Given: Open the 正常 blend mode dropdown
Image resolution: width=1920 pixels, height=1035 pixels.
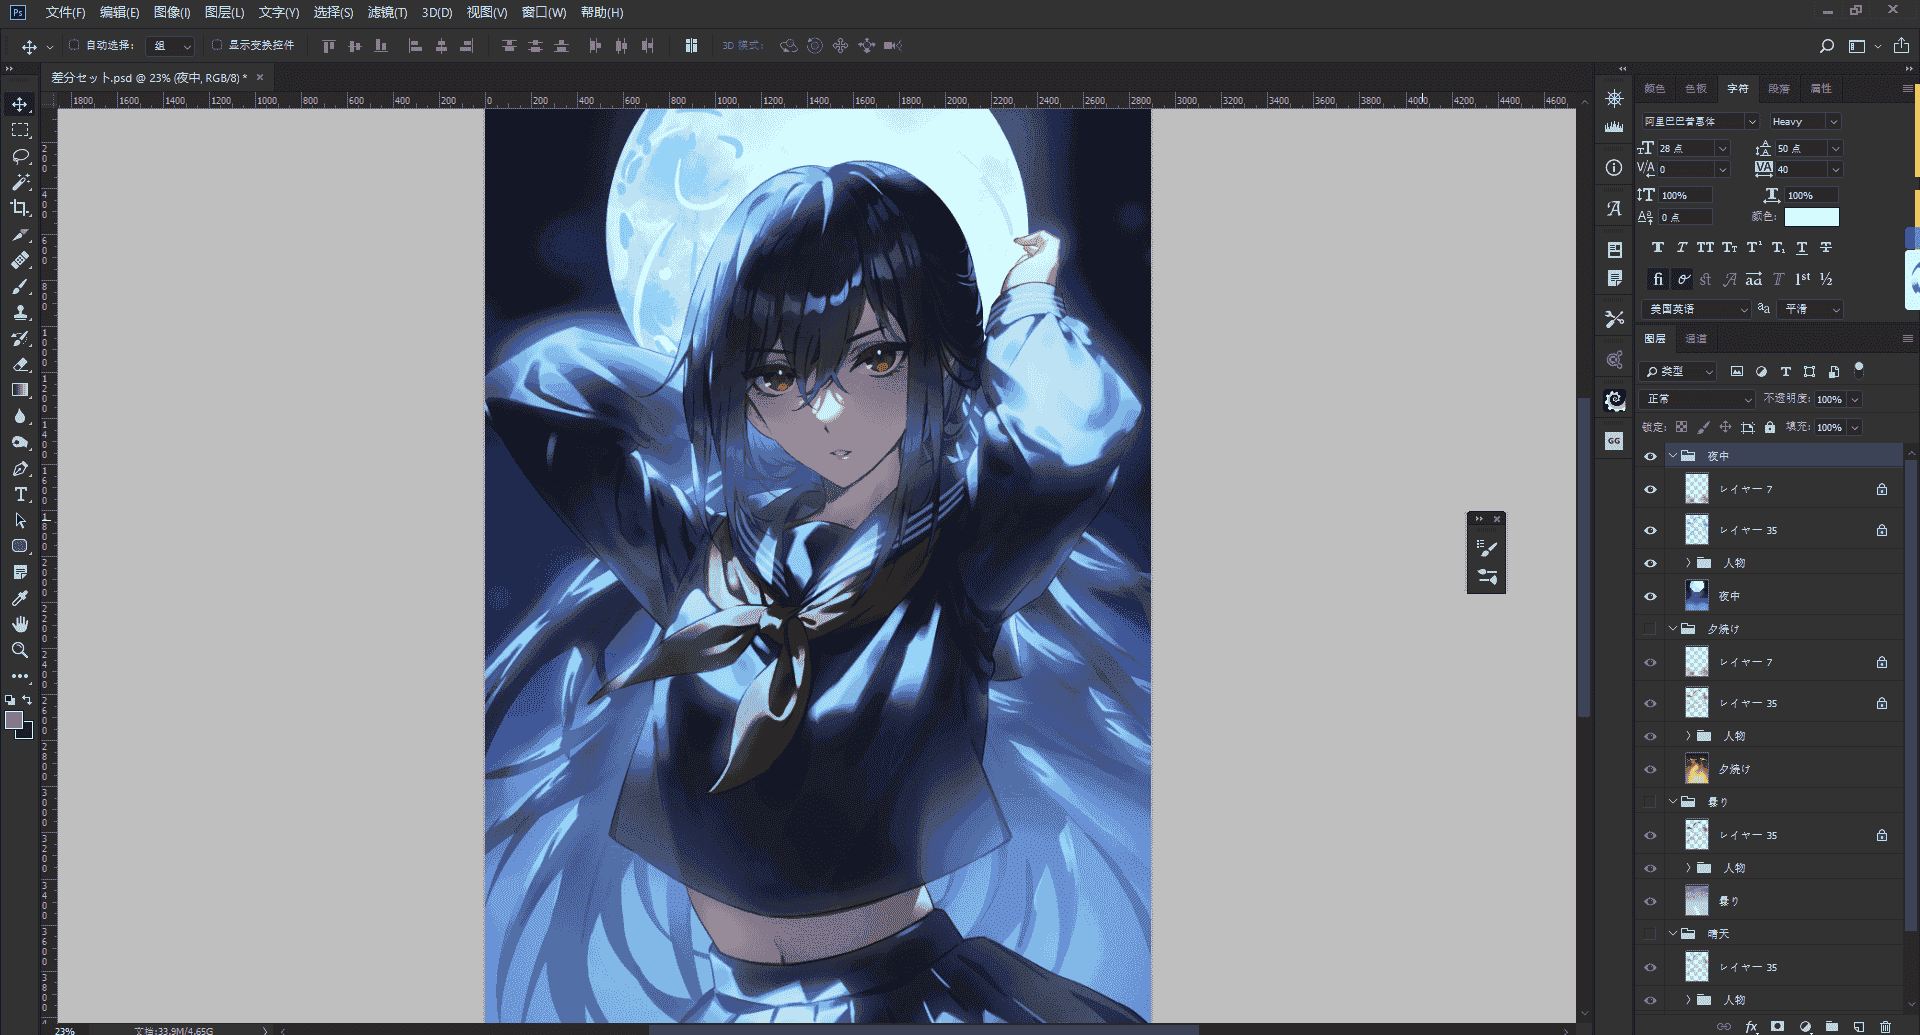Looking at the screenshot, I should pos(1698,399).
